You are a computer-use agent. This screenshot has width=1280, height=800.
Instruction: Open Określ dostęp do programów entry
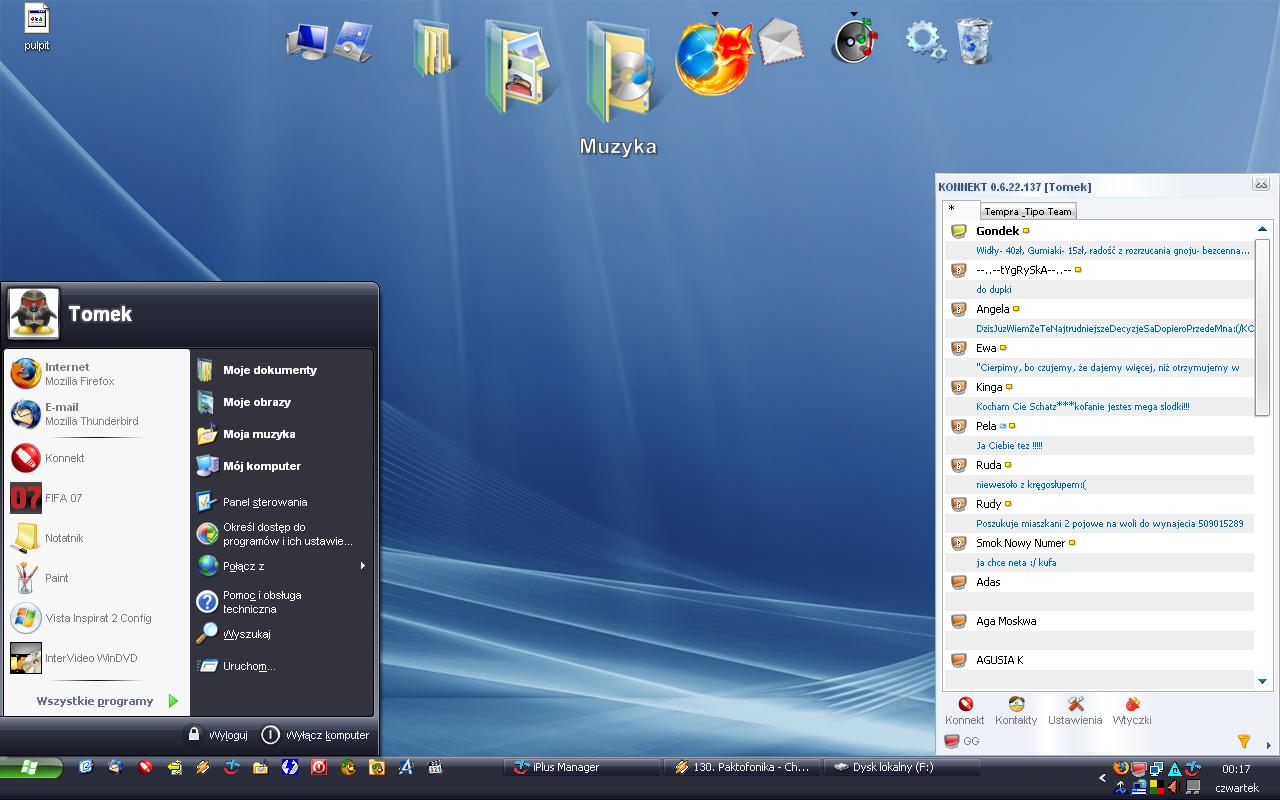pyautogui.click(x=280, y=534)
